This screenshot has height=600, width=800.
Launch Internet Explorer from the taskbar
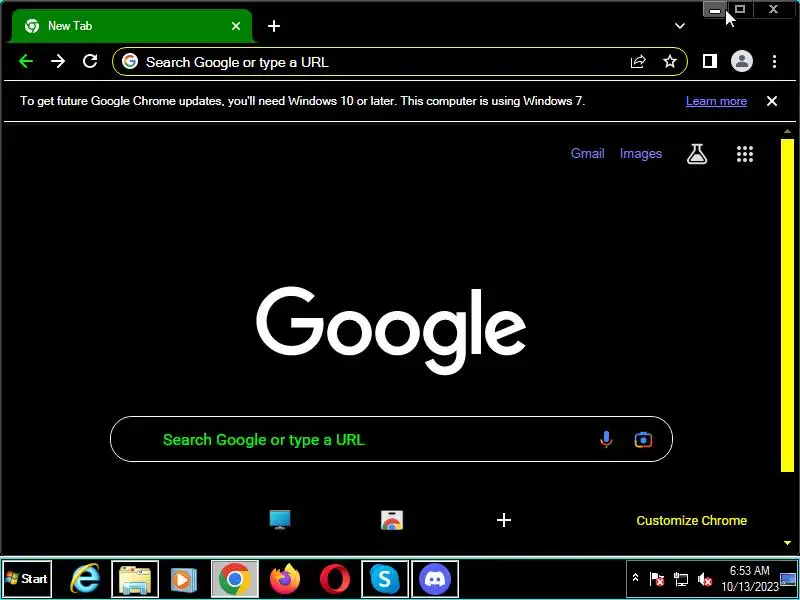pyautogui.click(x=85, y=579)
